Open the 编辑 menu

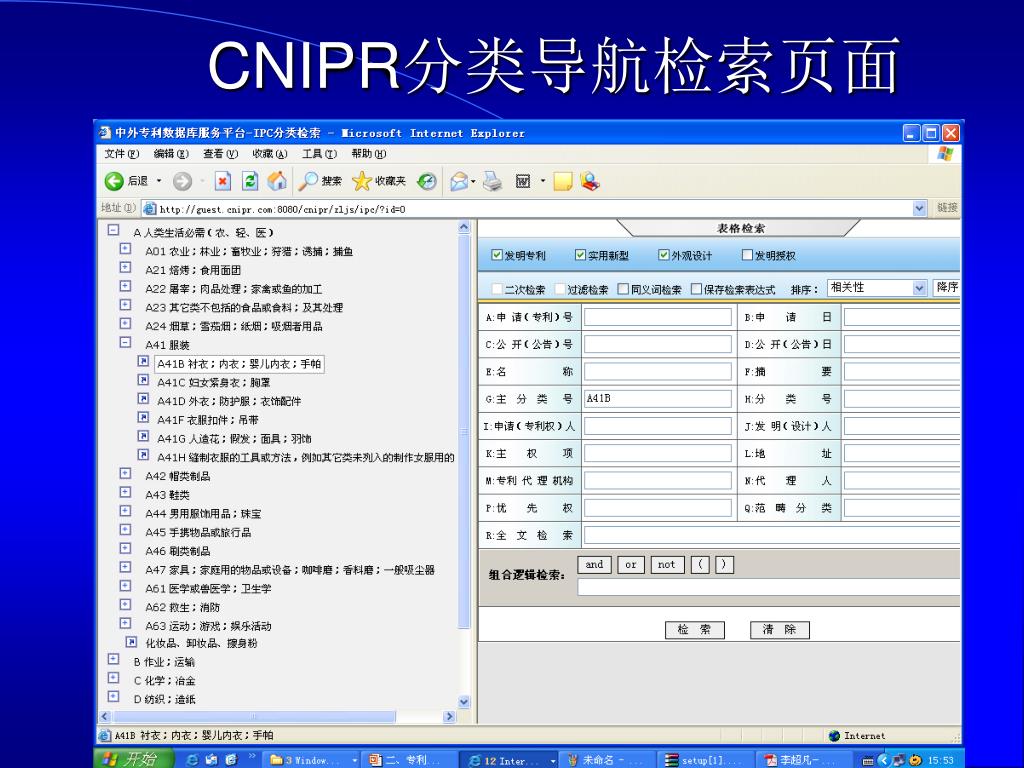[171, 153]
